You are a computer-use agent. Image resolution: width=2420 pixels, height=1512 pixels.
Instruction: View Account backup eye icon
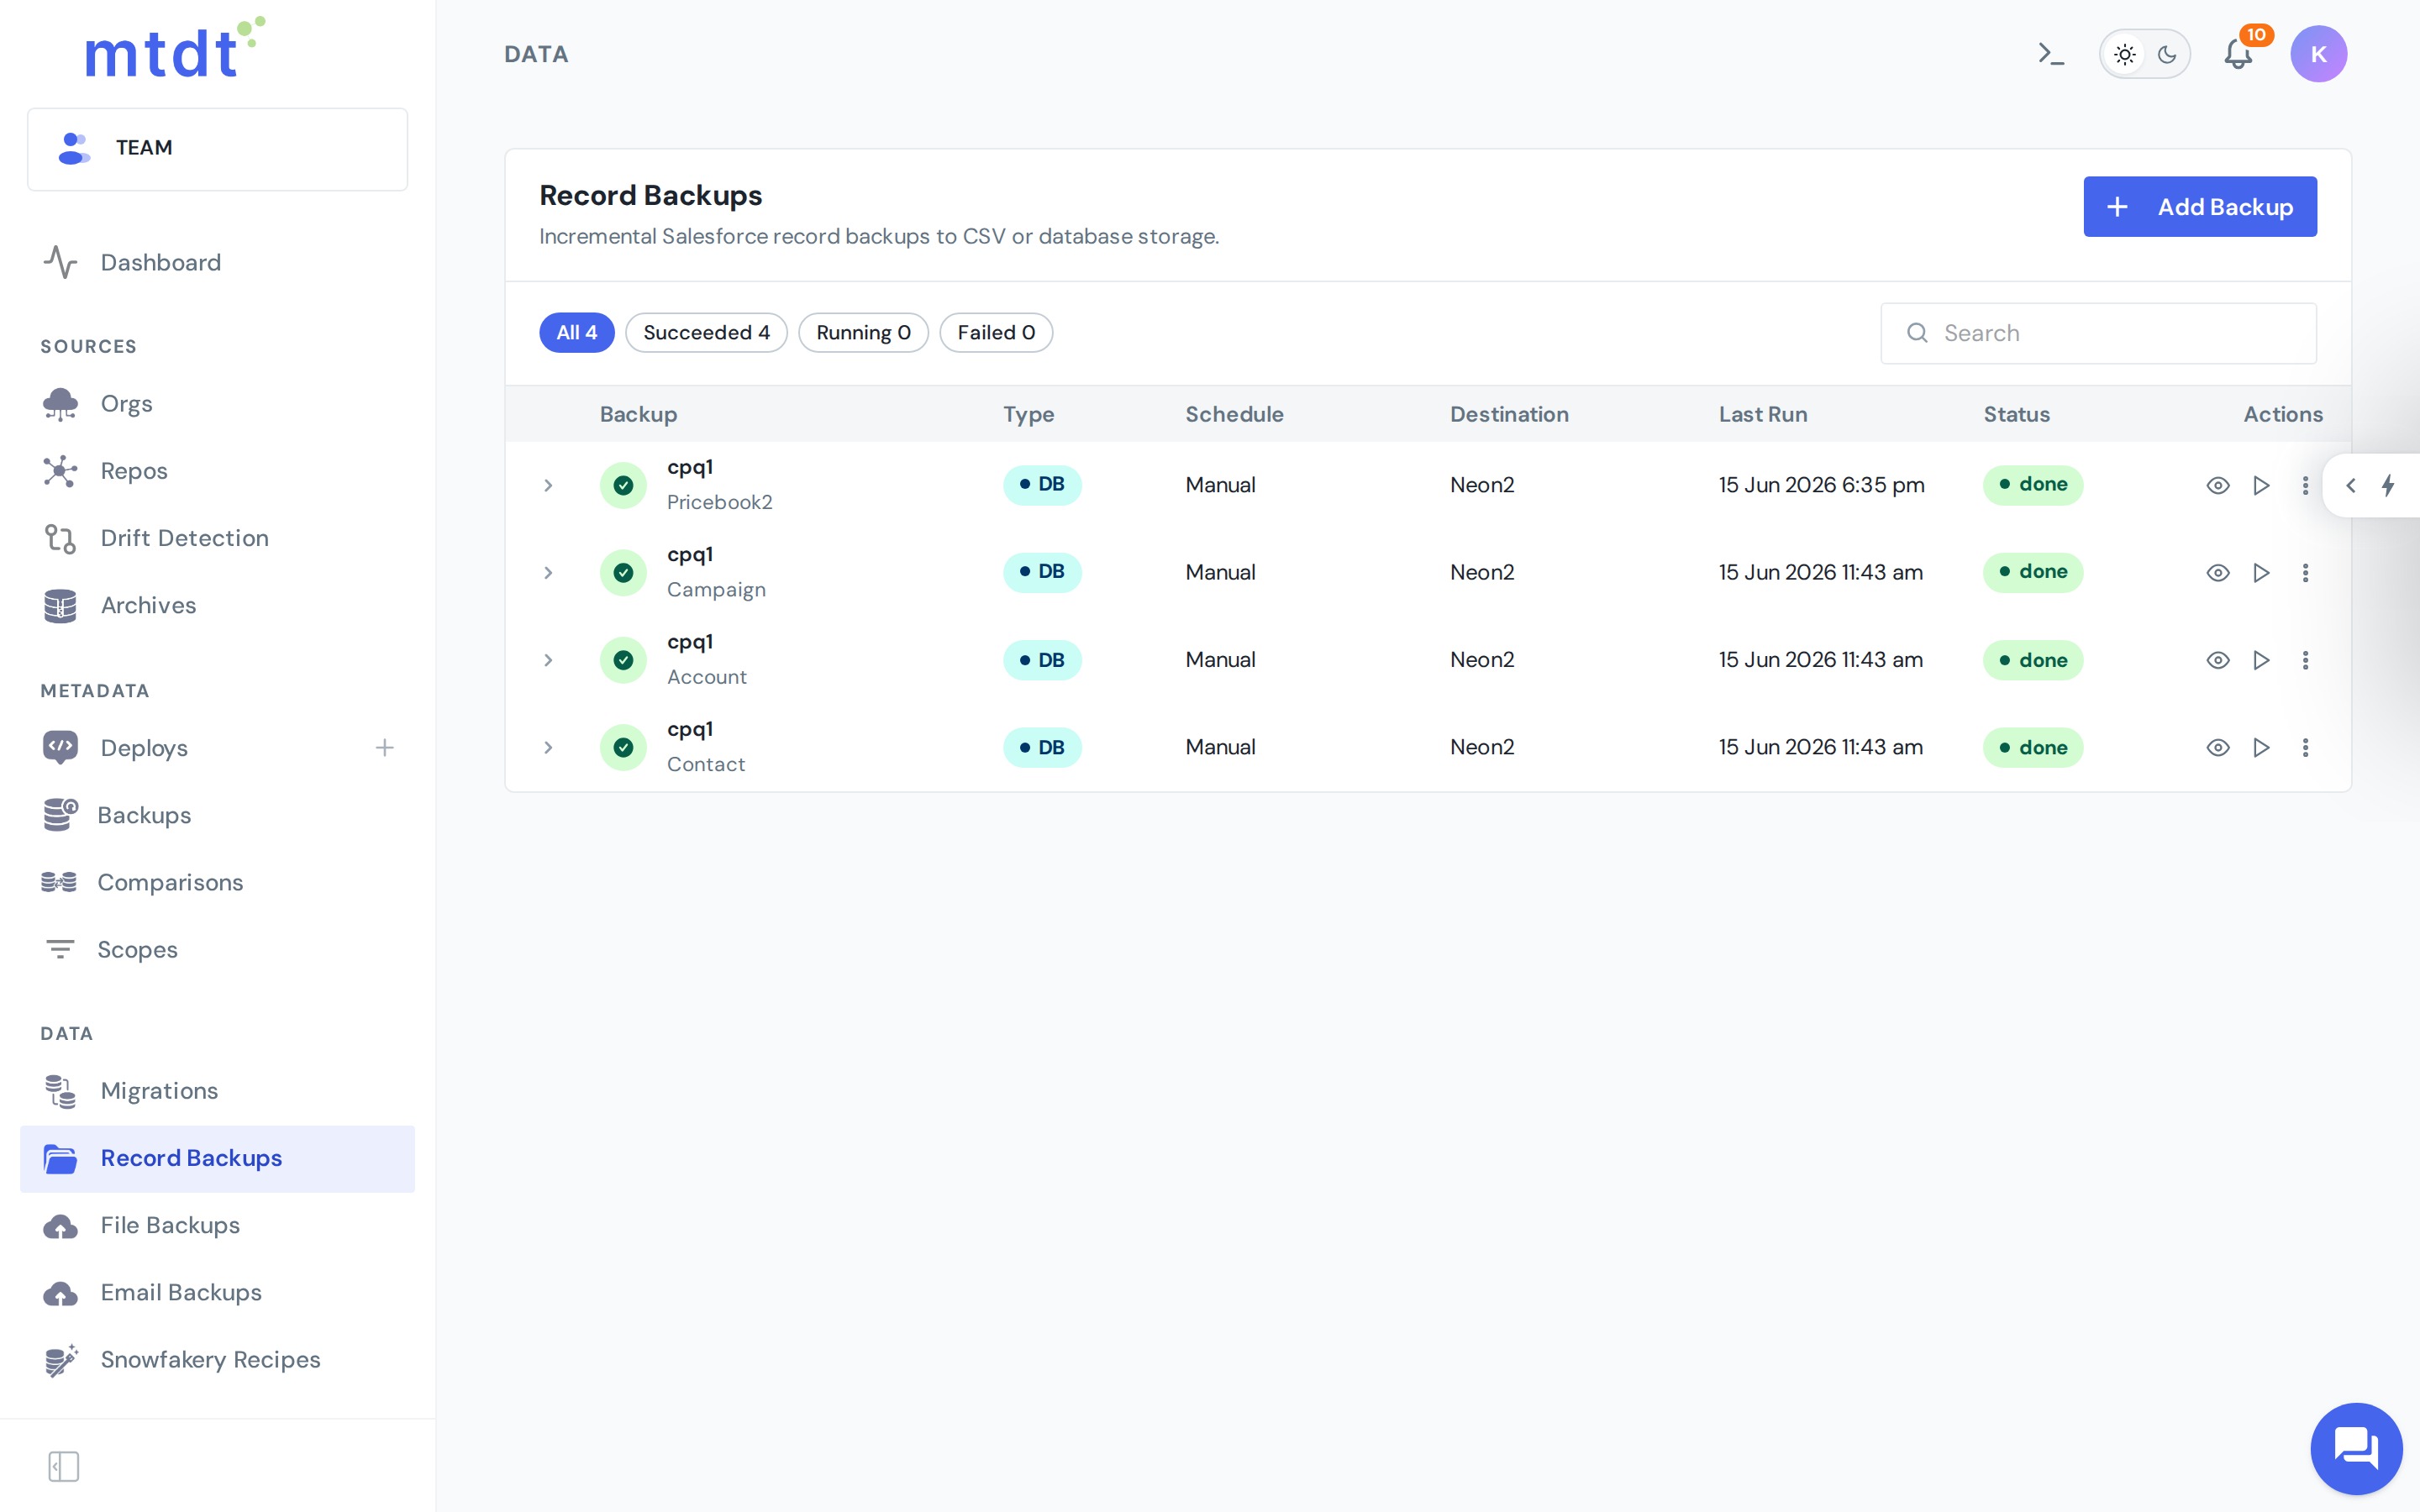click(2217, 660)
